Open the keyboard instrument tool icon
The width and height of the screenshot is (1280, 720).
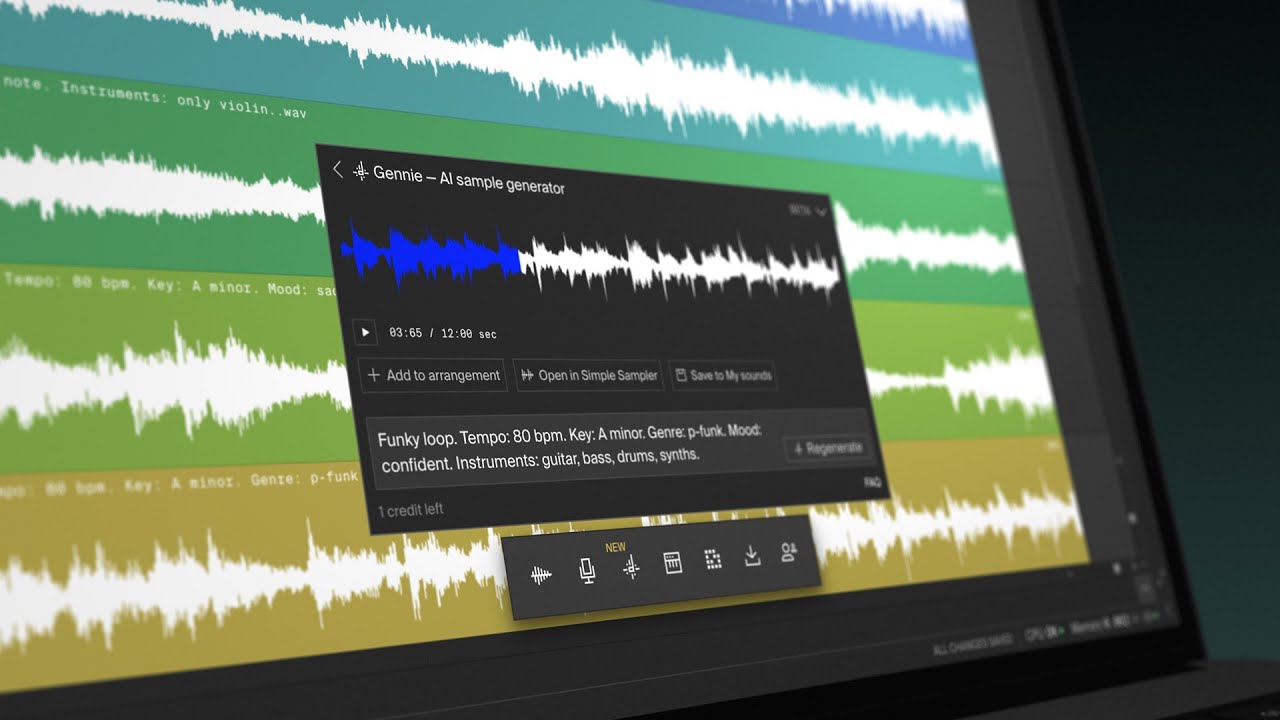[673, 563]
